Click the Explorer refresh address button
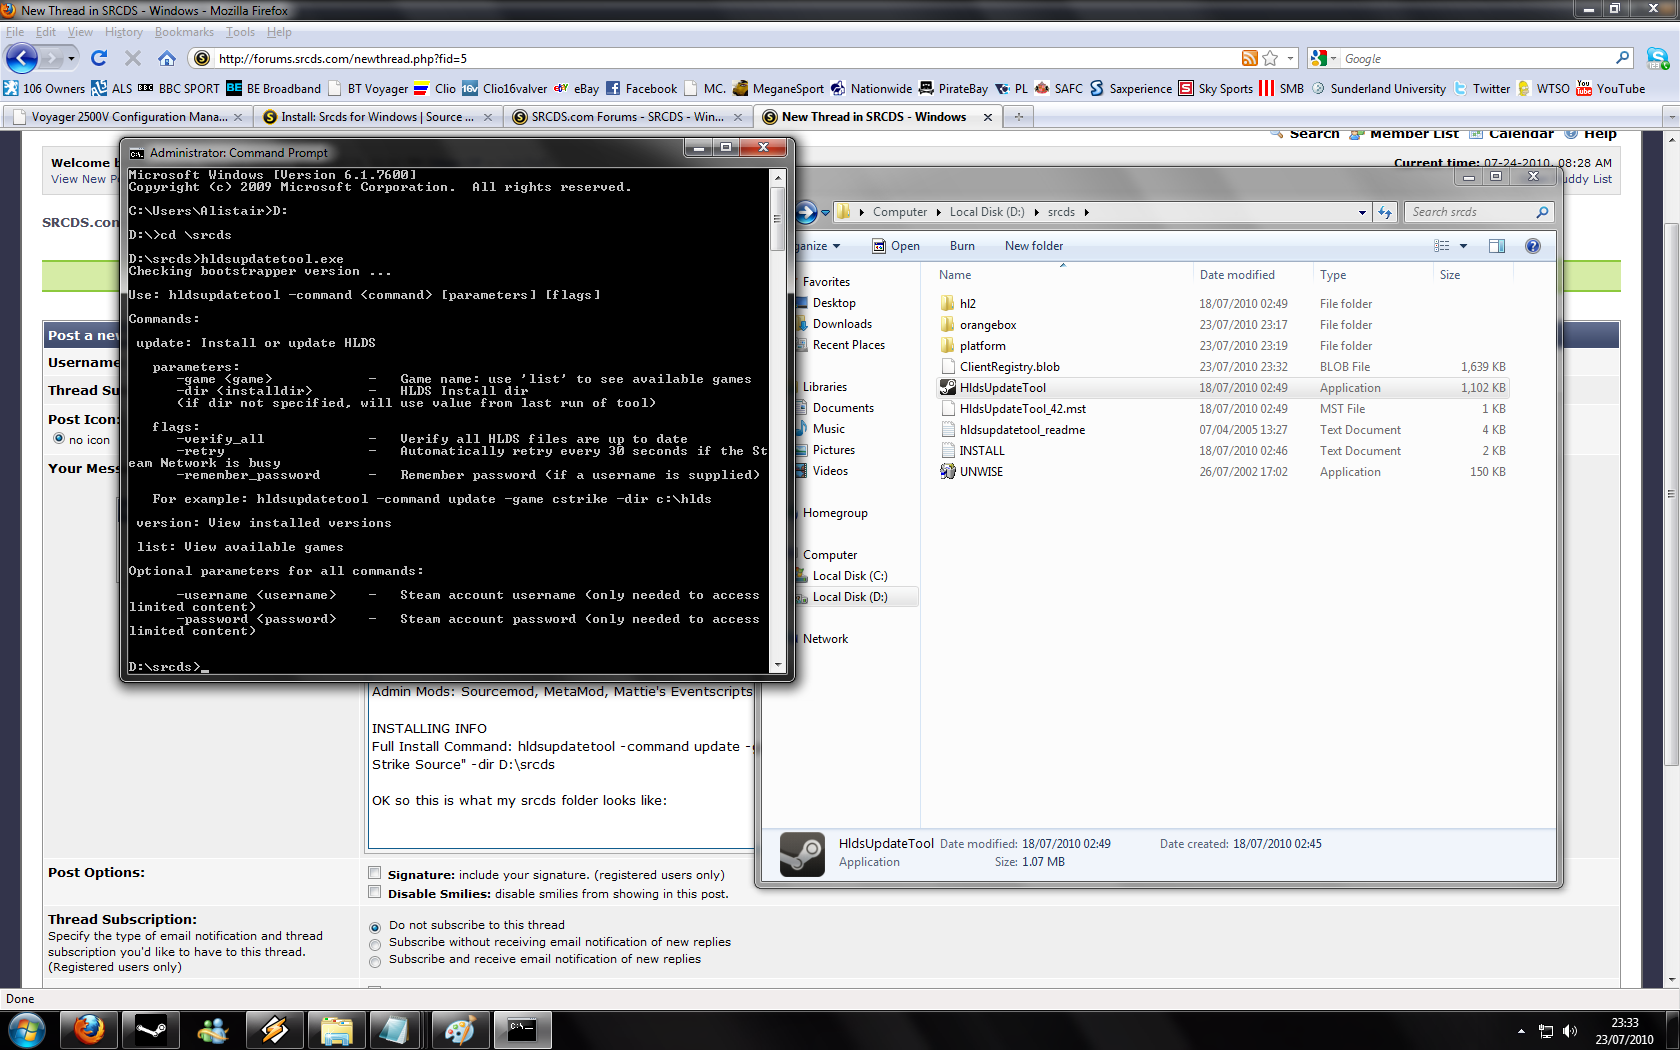 (1385, 212)
